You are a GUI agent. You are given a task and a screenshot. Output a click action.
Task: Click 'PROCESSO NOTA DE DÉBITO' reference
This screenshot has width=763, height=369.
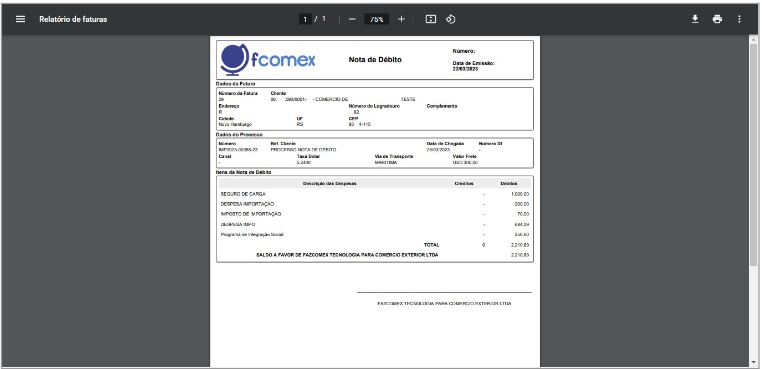[303, 150]
